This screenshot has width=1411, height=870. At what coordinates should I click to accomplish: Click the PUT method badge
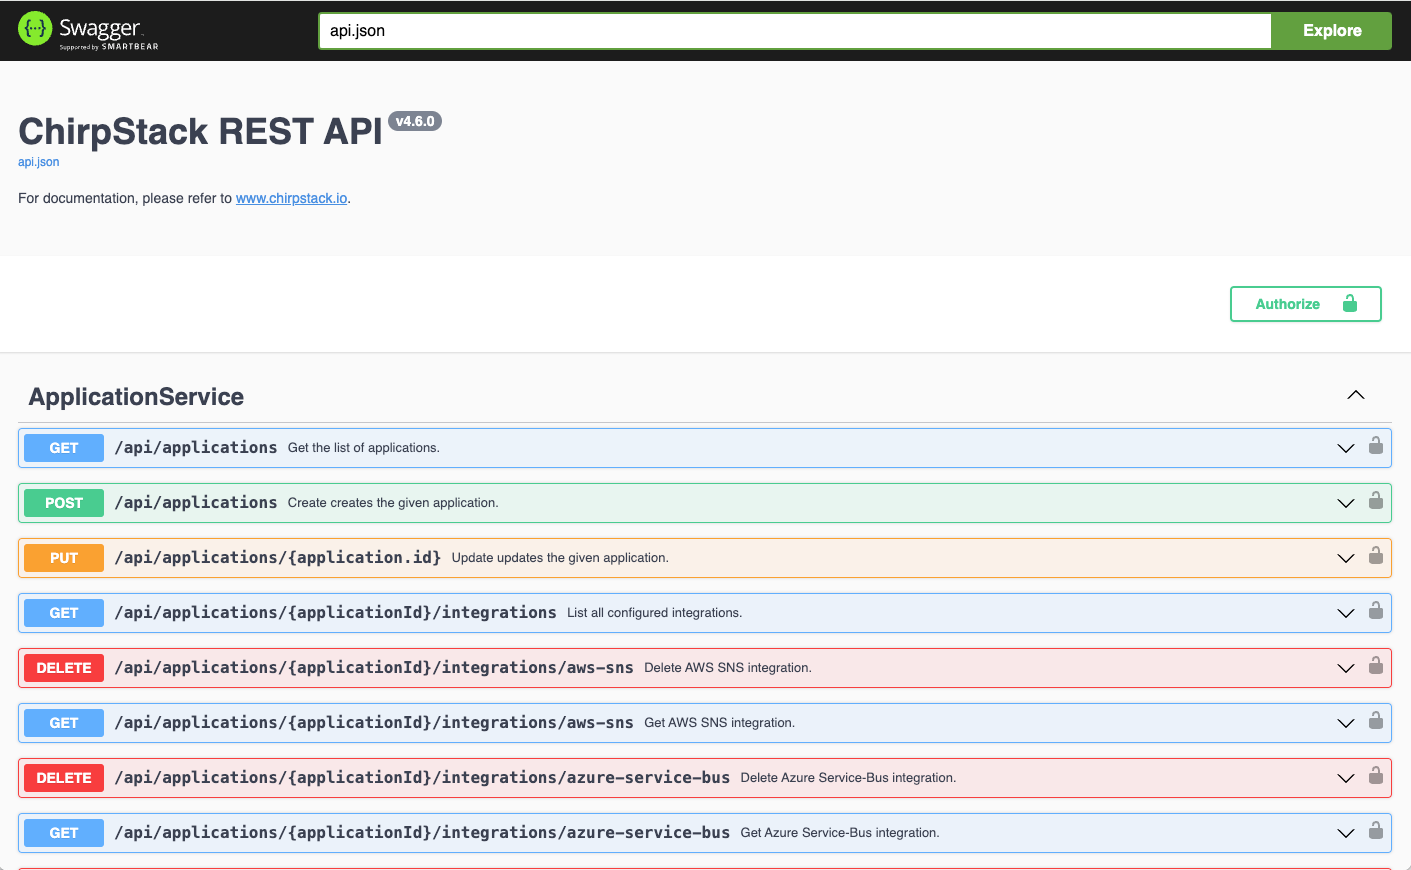pos(64,558)
